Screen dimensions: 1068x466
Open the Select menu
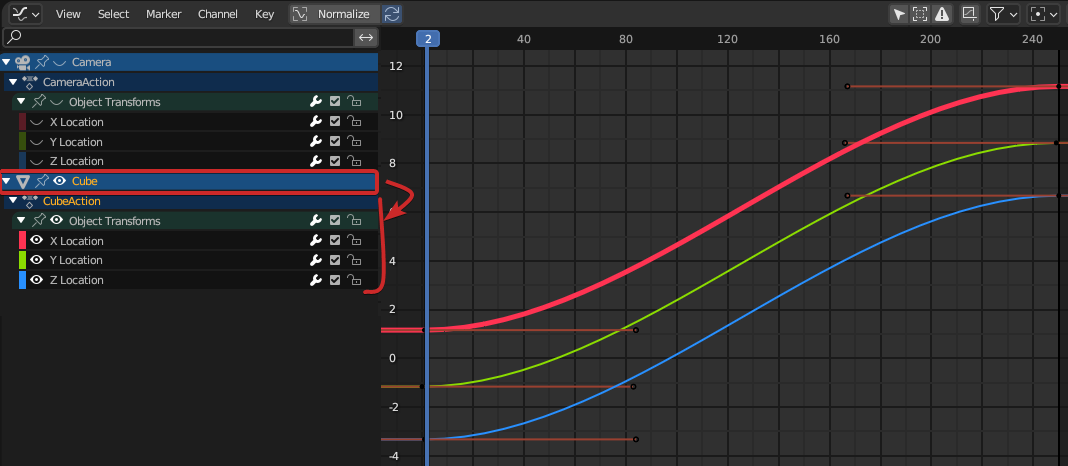[x=113, y=14]
